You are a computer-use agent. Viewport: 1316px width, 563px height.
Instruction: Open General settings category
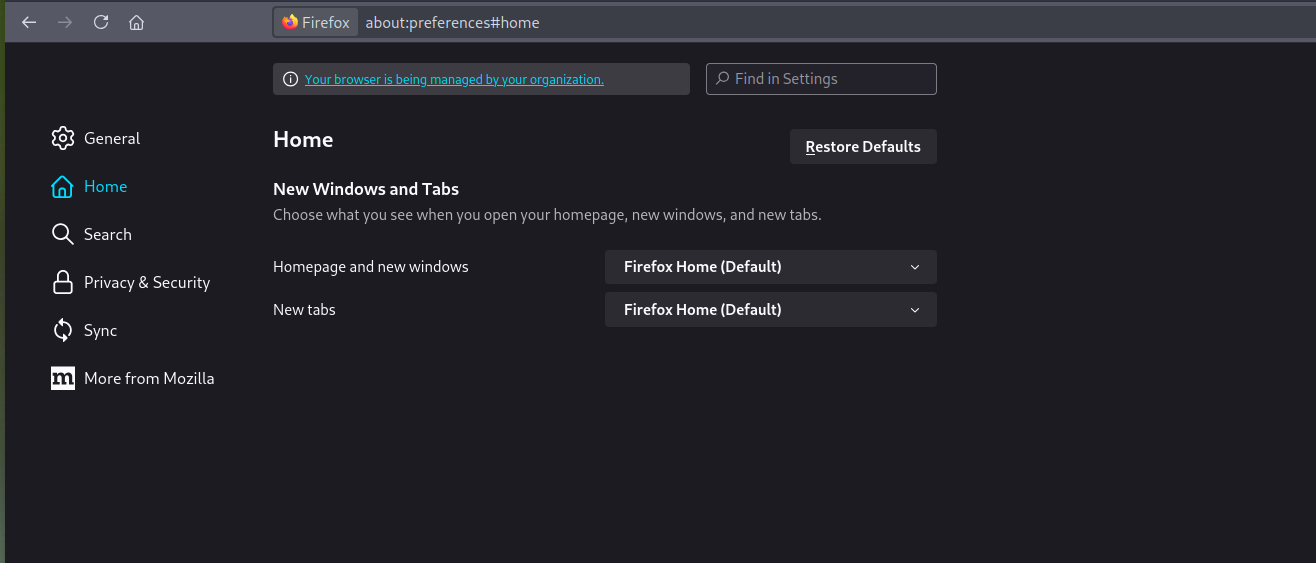click(112, 138)
